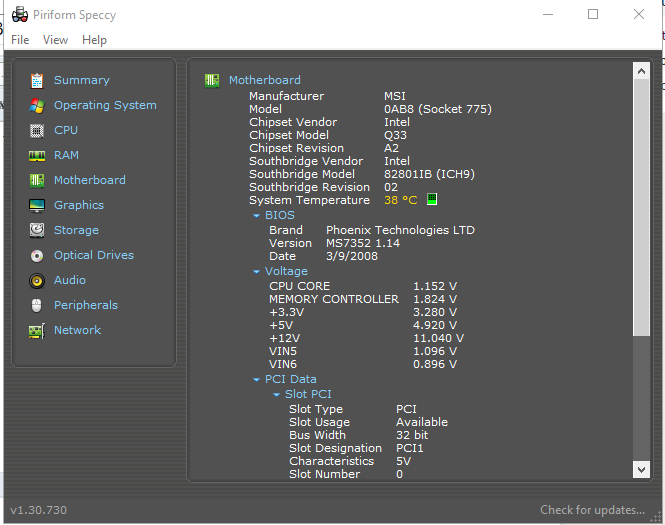Go to the RAM section
The height and width of the screenshot is (525, 665).
coord(66,155)
